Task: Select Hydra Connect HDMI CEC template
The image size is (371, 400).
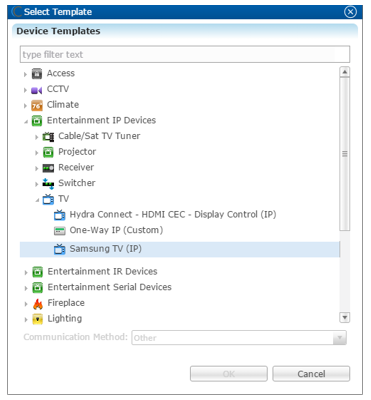Action: (x=173, y=214)
